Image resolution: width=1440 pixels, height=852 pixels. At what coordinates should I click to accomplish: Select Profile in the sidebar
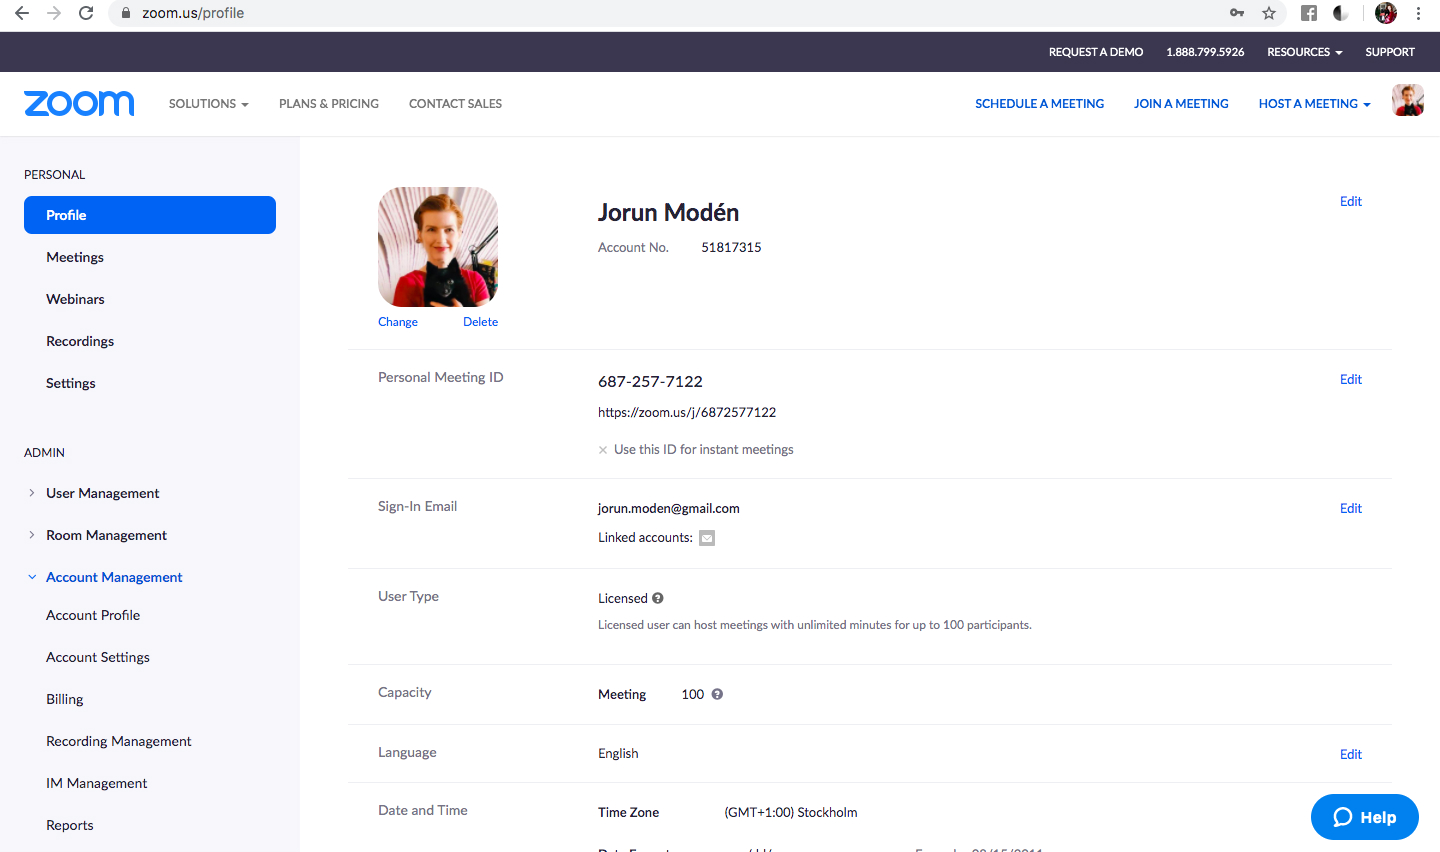(150, 215)
